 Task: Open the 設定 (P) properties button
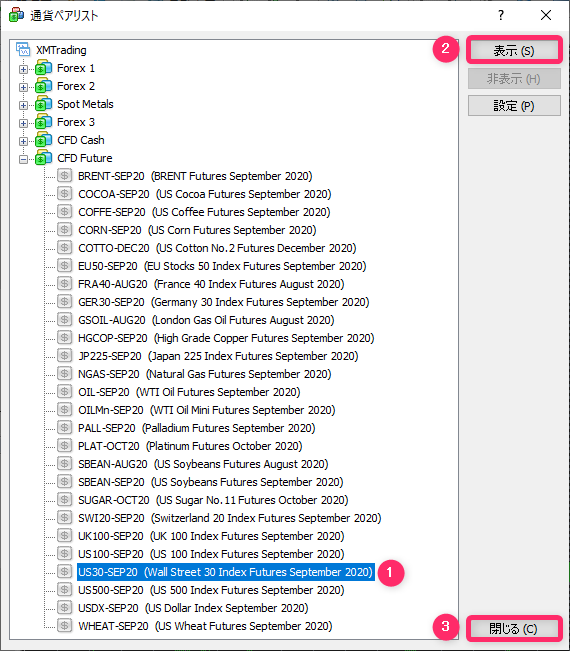coord(514,106)
